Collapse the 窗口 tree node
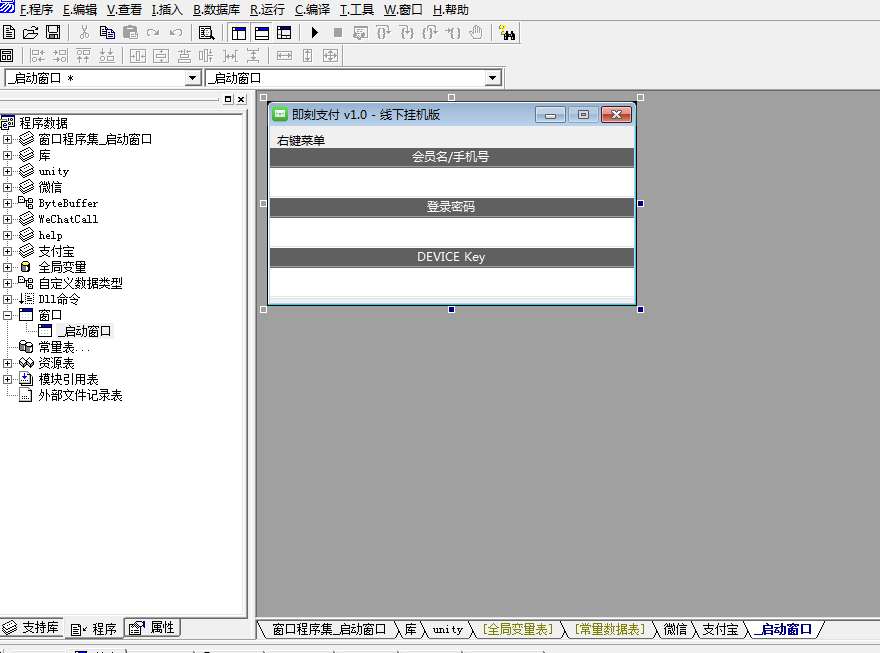Screen dimensions: 880x653 8,315
